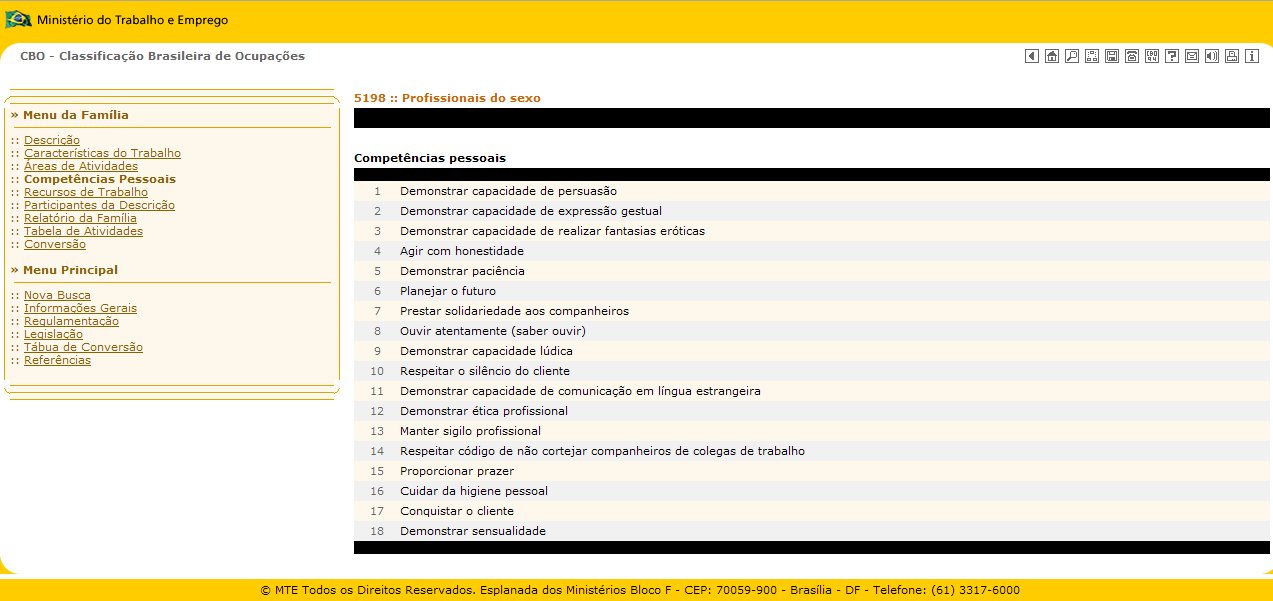Click the envelope mail icon
Screen dimensions: 1273x601
coord(1192,56)
